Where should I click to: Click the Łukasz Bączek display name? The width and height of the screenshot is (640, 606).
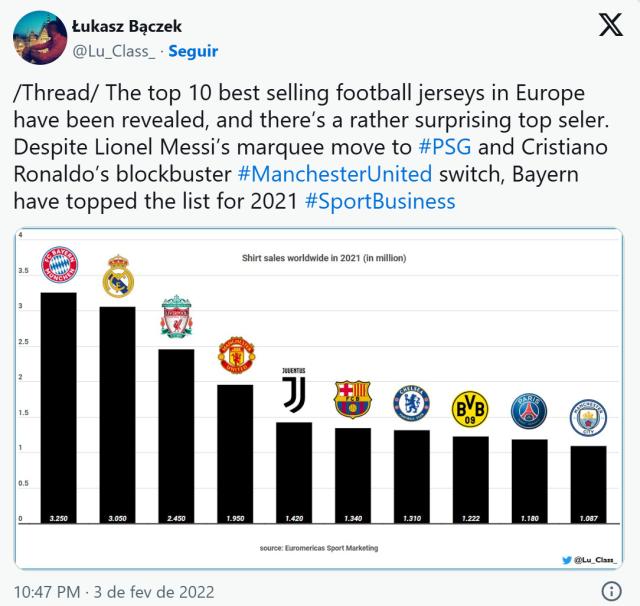click(x=126, y=26)
